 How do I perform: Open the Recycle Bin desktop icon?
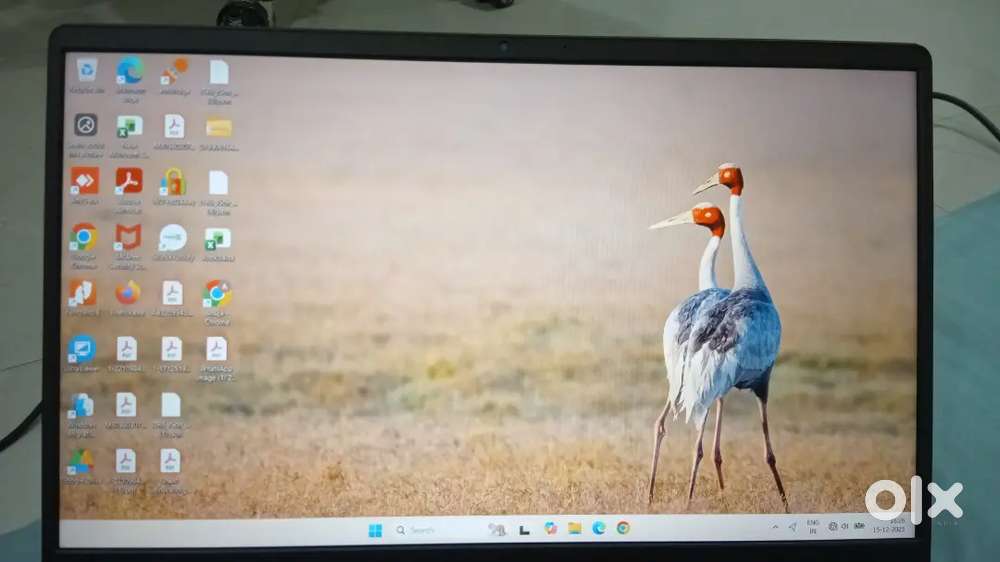87,71
